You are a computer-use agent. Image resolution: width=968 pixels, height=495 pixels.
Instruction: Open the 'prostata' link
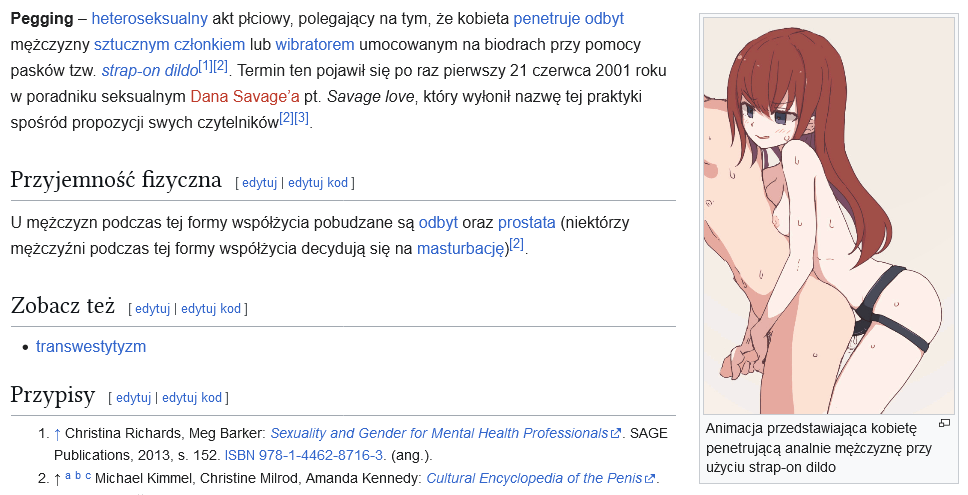(x=526, y=222)
